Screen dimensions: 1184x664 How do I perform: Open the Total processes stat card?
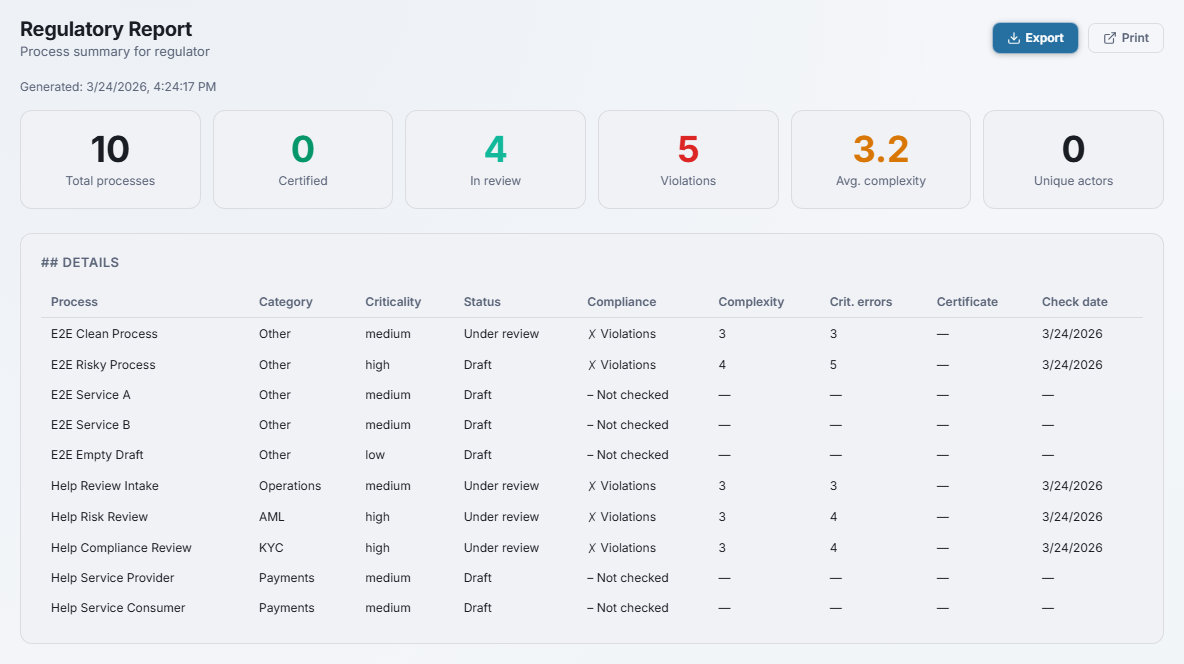[x=110, y=159]
